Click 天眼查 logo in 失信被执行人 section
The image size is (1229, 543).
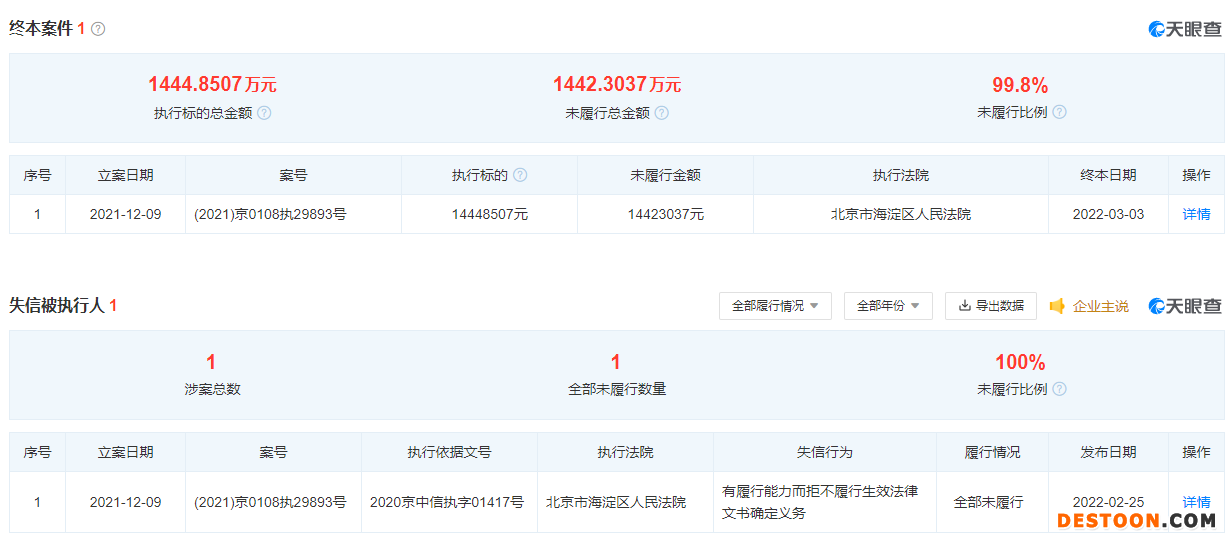tap(1185, 306)
